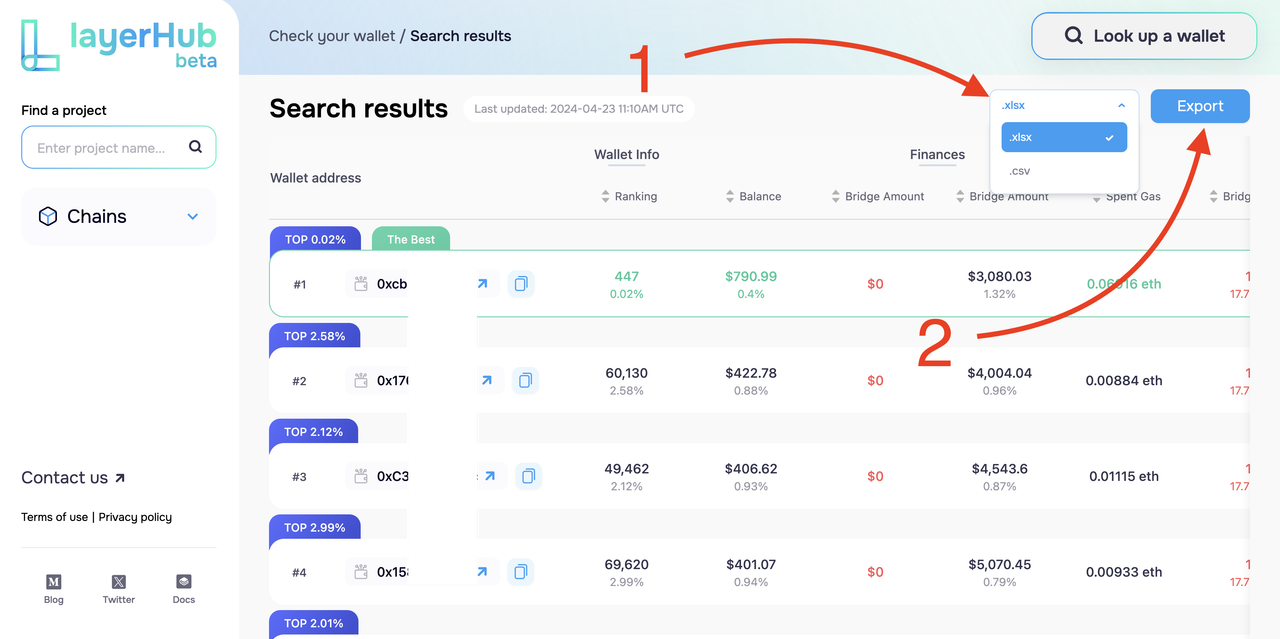Click the wallet icon in row #4
The height and width of the screenshot is (639, 1280).
(x=360, y=572)
